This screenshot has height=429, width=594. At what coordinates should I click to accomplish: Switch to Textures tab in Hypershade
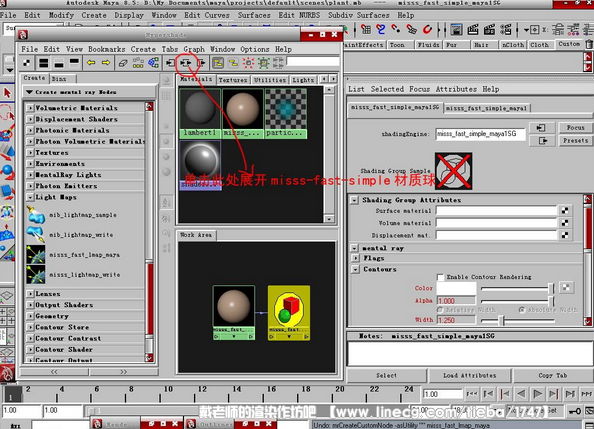pyautogui.click(x=233, y=80)
